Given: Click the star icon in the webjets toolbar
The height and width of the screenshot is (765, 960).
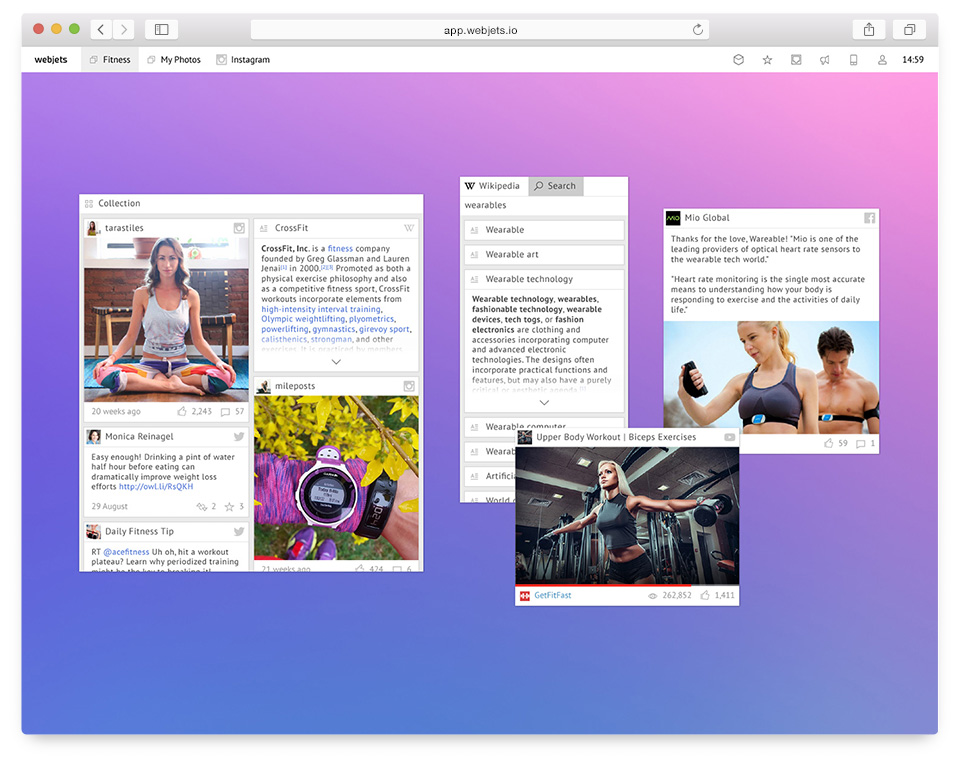Looking at the screenshot, I should 767,59.
